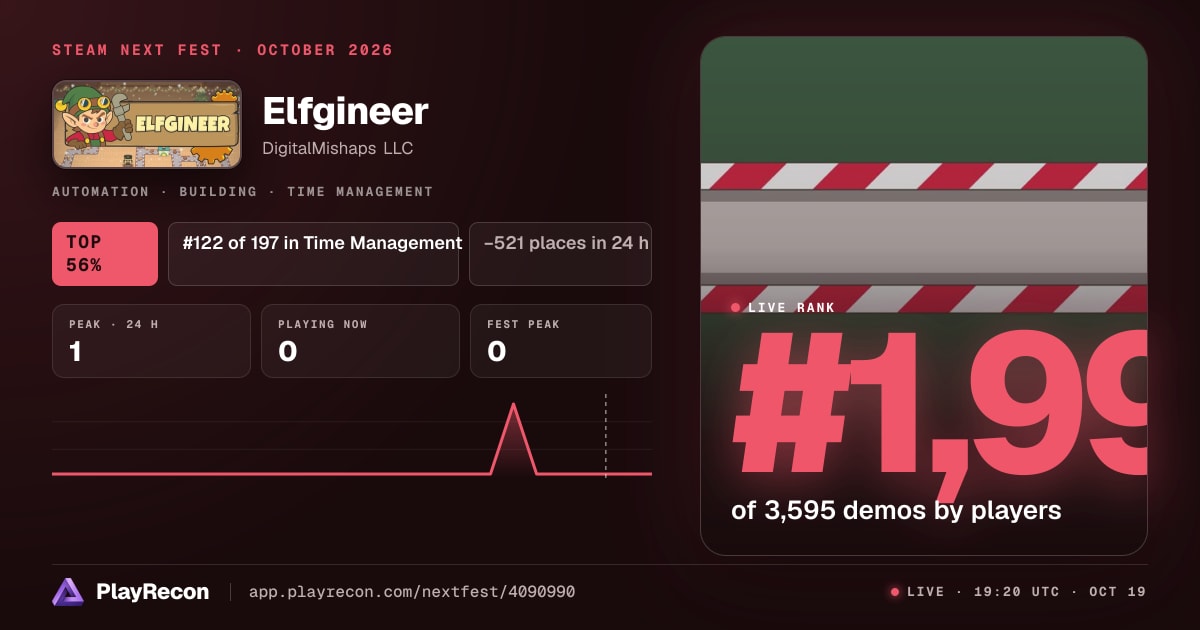Select the PEAK · 24 H stat card

click(151, 341)
